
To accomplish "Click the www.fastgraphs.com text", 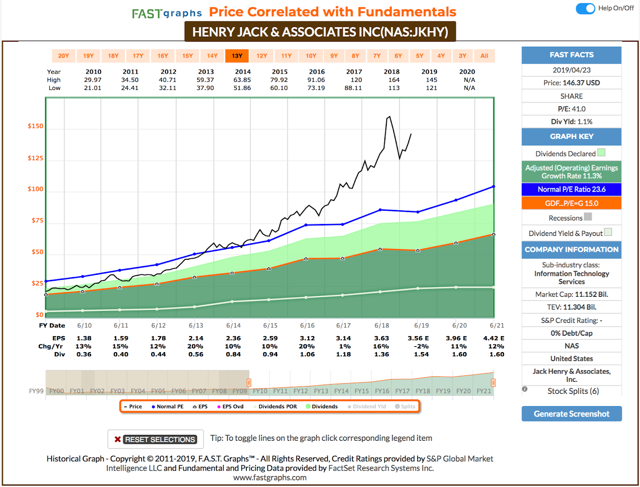I will pos(270,478).
